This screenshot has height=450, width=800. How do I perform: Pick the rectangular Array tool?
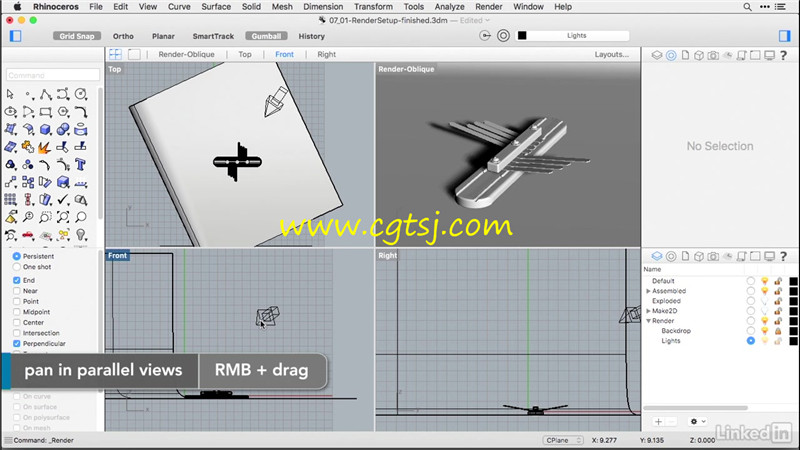pyautogui.click(x=10, y=199)
